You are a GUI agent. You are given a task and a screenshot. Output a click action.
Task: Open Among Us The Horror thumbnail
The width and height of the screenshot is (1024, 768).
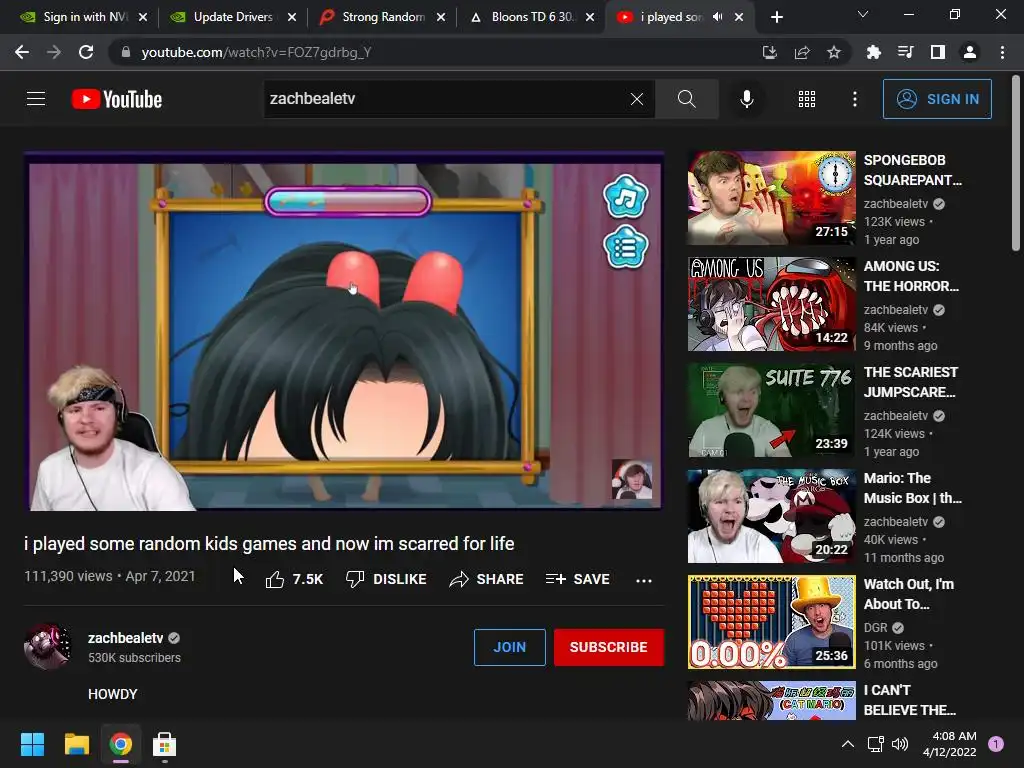pyautogui.click(x=771, y=304)
